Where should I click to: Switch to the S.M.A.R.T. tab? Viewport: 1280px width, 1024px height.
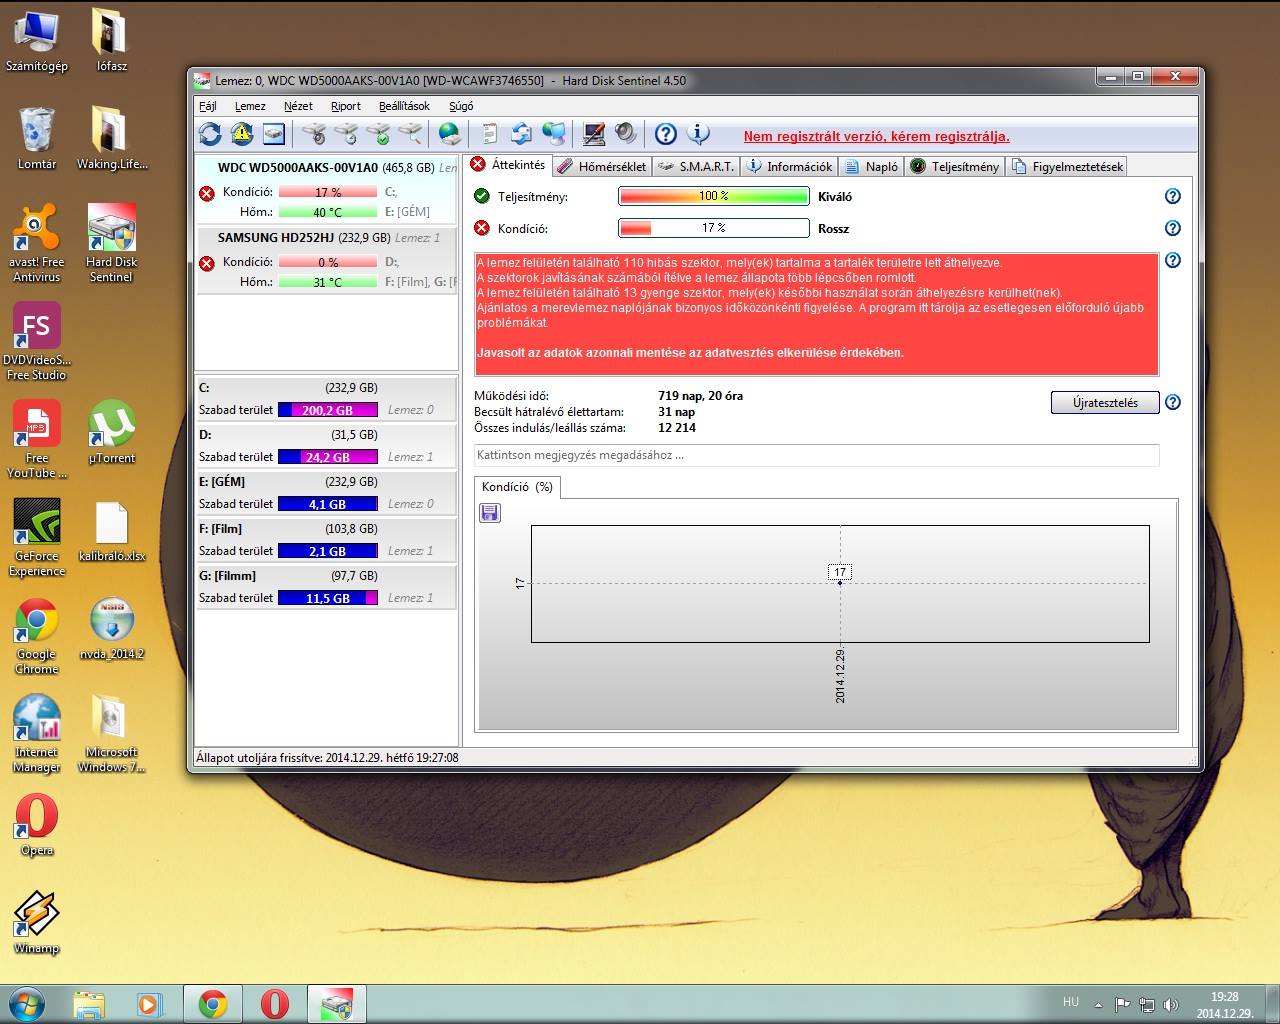697,167
